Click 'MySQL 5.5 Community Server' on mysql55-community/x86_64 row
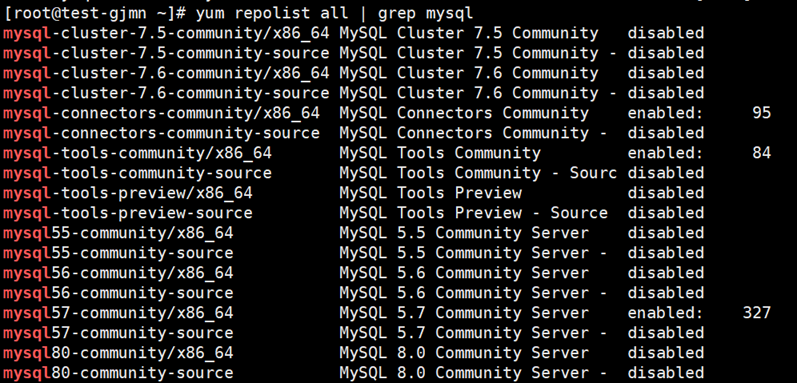Screen dimensions: 797x383 pos(464,233)
